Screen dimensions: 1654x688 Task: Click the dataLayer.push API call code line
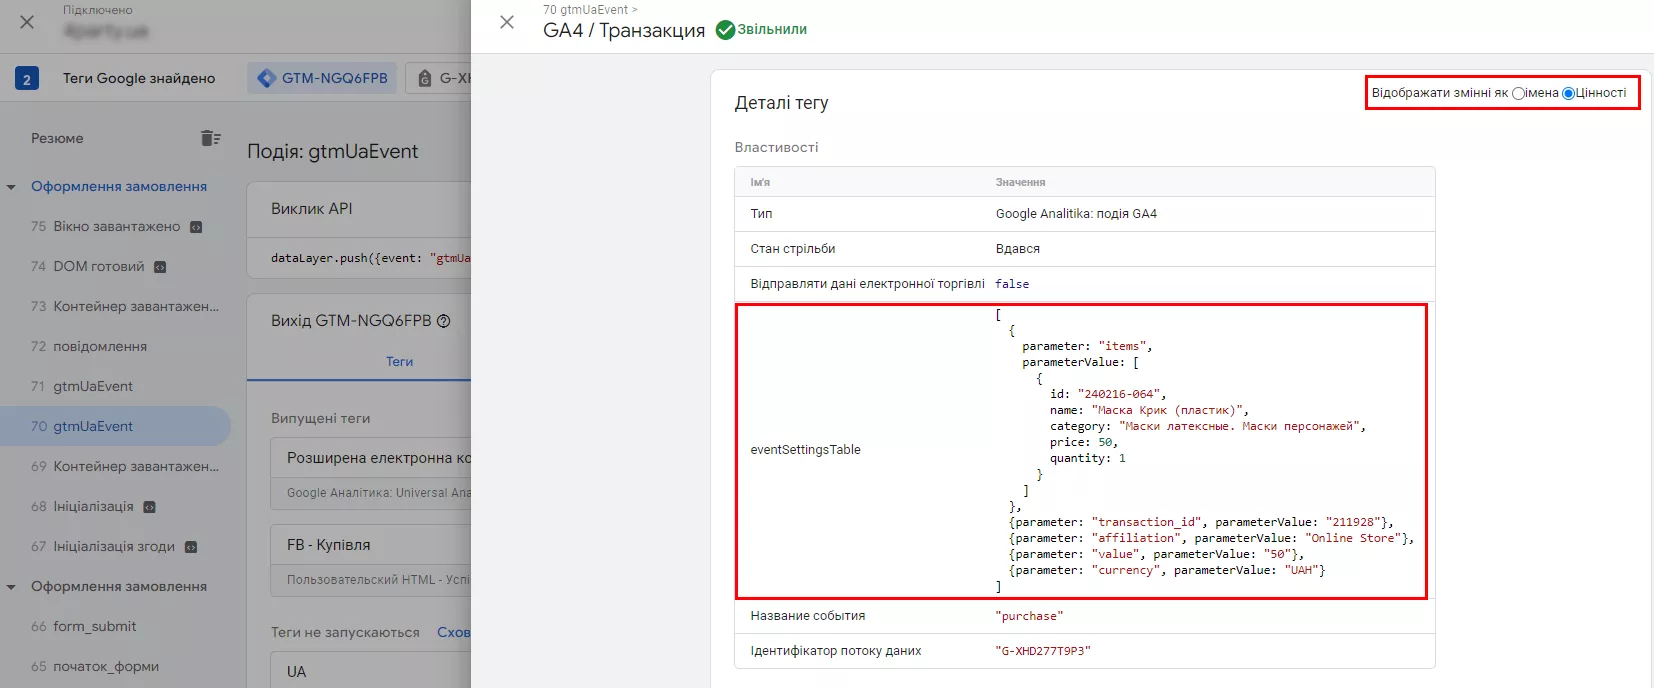click(370, 258)
